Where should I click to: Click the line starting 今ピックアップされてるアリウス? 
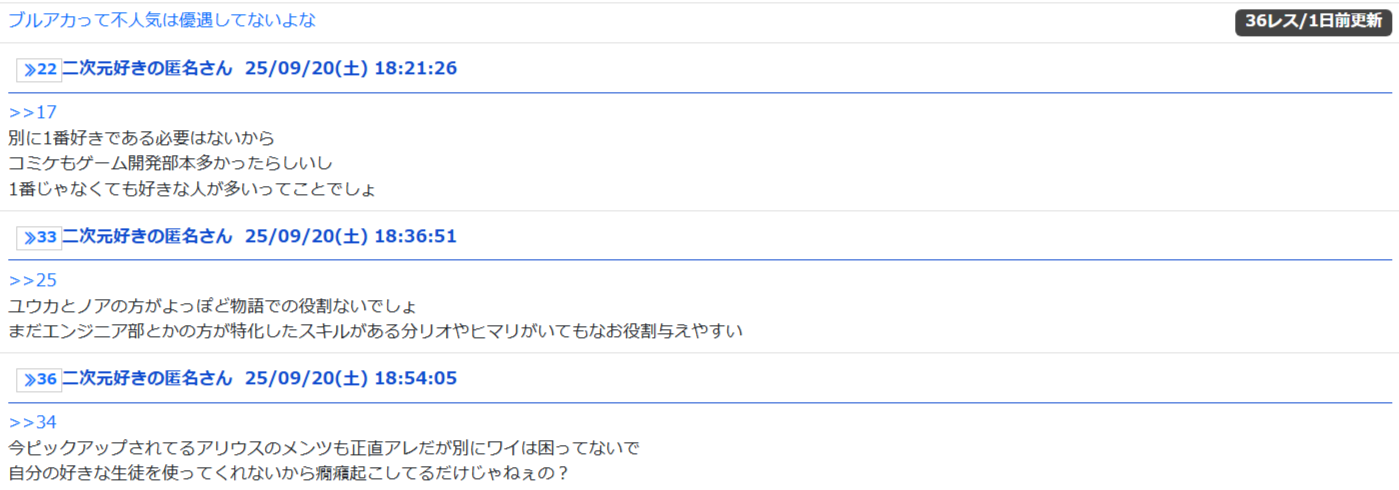(x=323, y=448)
